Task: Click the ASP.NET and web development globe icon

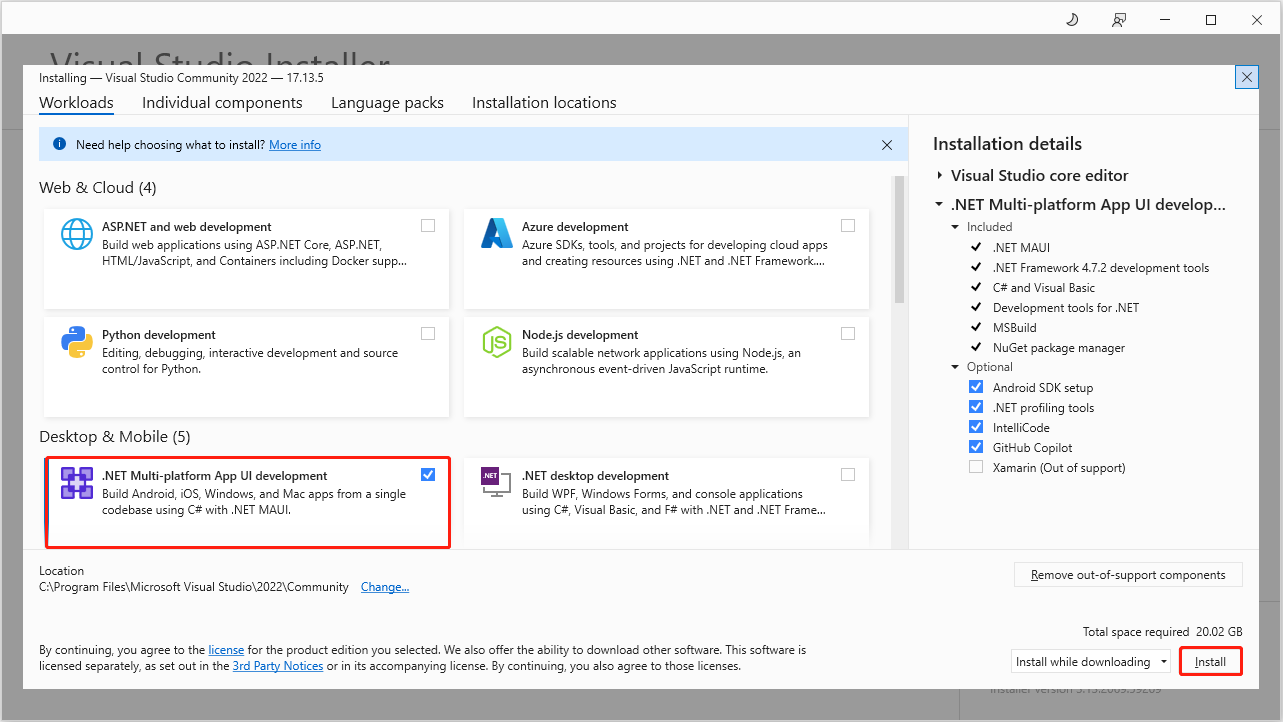Action: [77, 235]
